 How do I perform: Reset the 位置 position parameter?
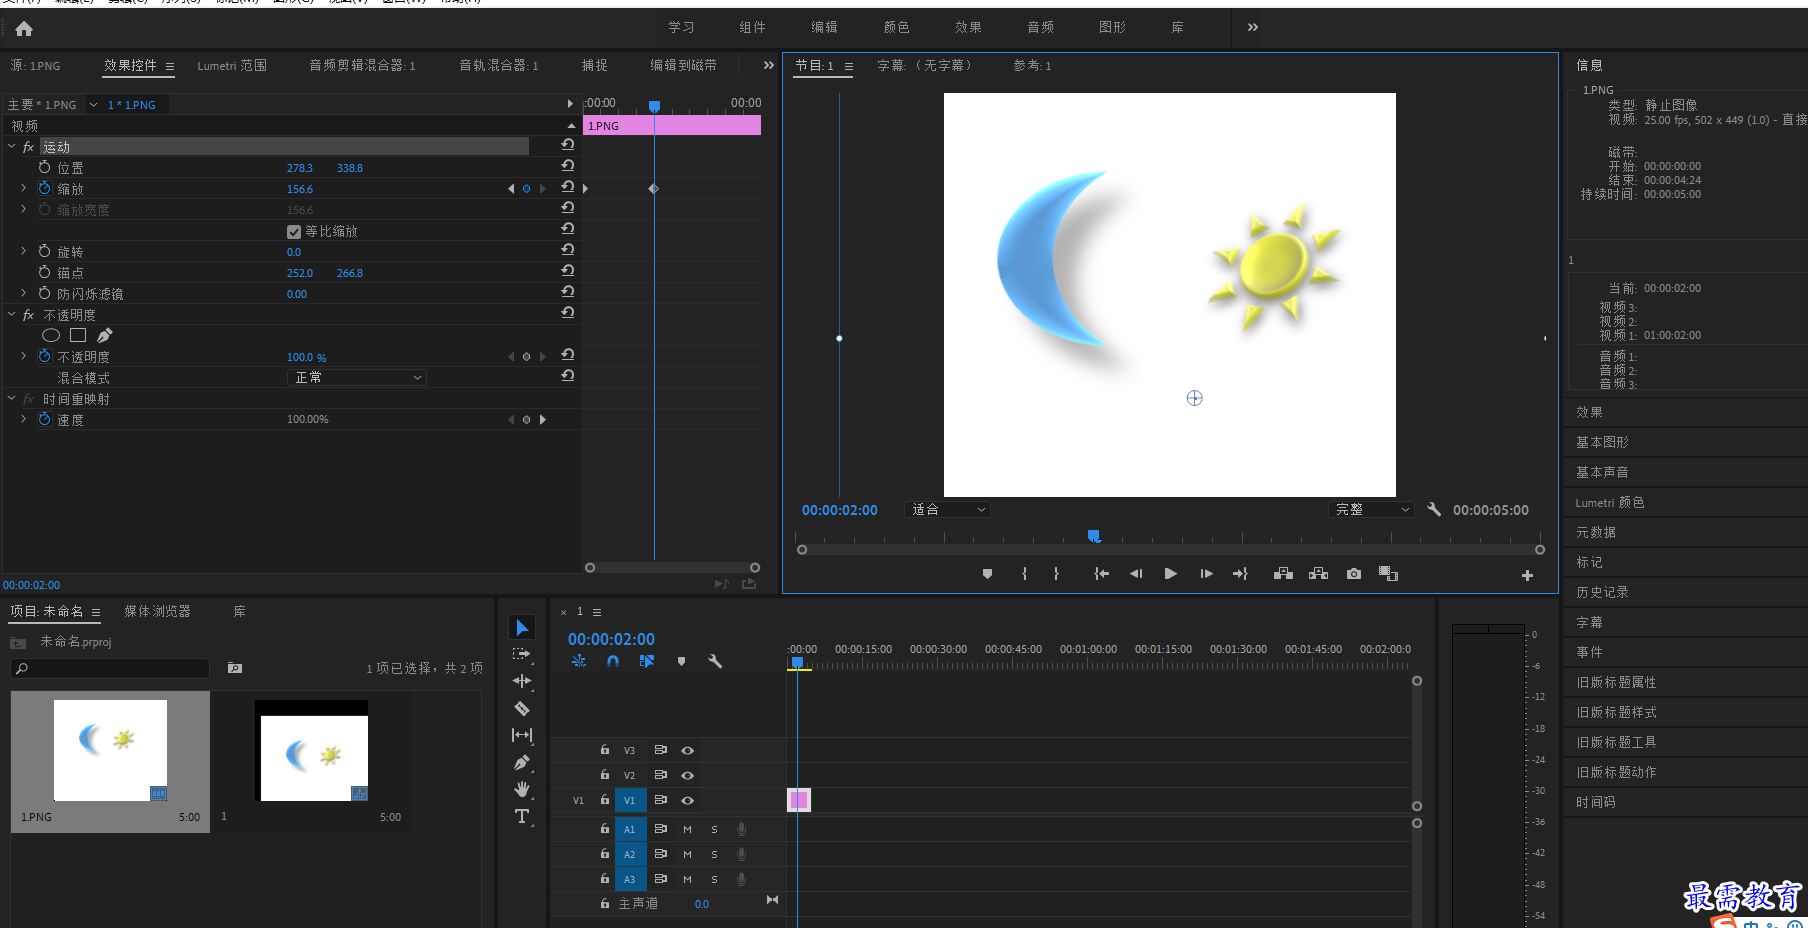567,166
